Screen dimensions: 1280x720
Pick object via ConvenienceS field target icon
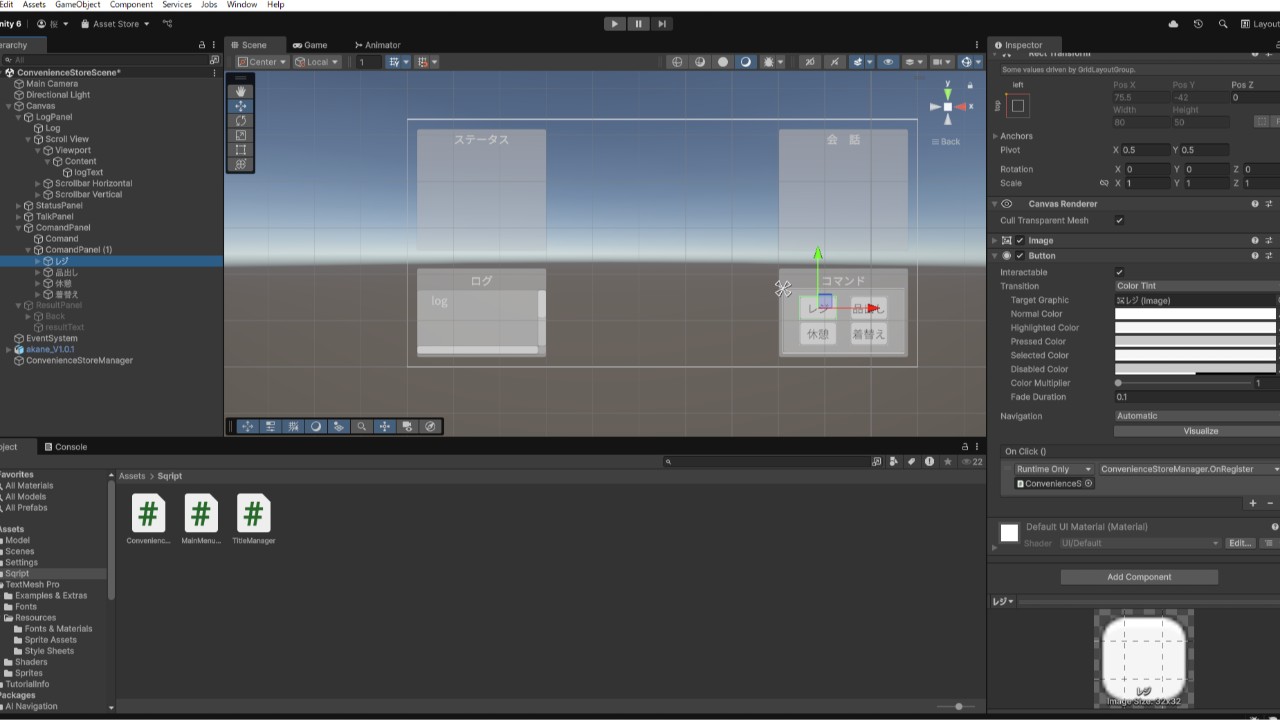[x=1089, y=484]
